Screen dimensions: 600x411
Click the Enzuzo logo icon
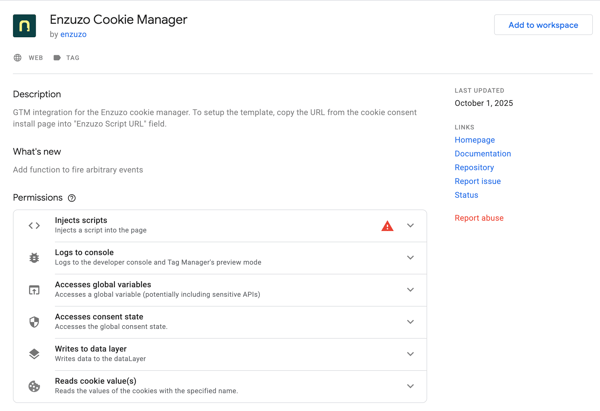tap(25, 26)
